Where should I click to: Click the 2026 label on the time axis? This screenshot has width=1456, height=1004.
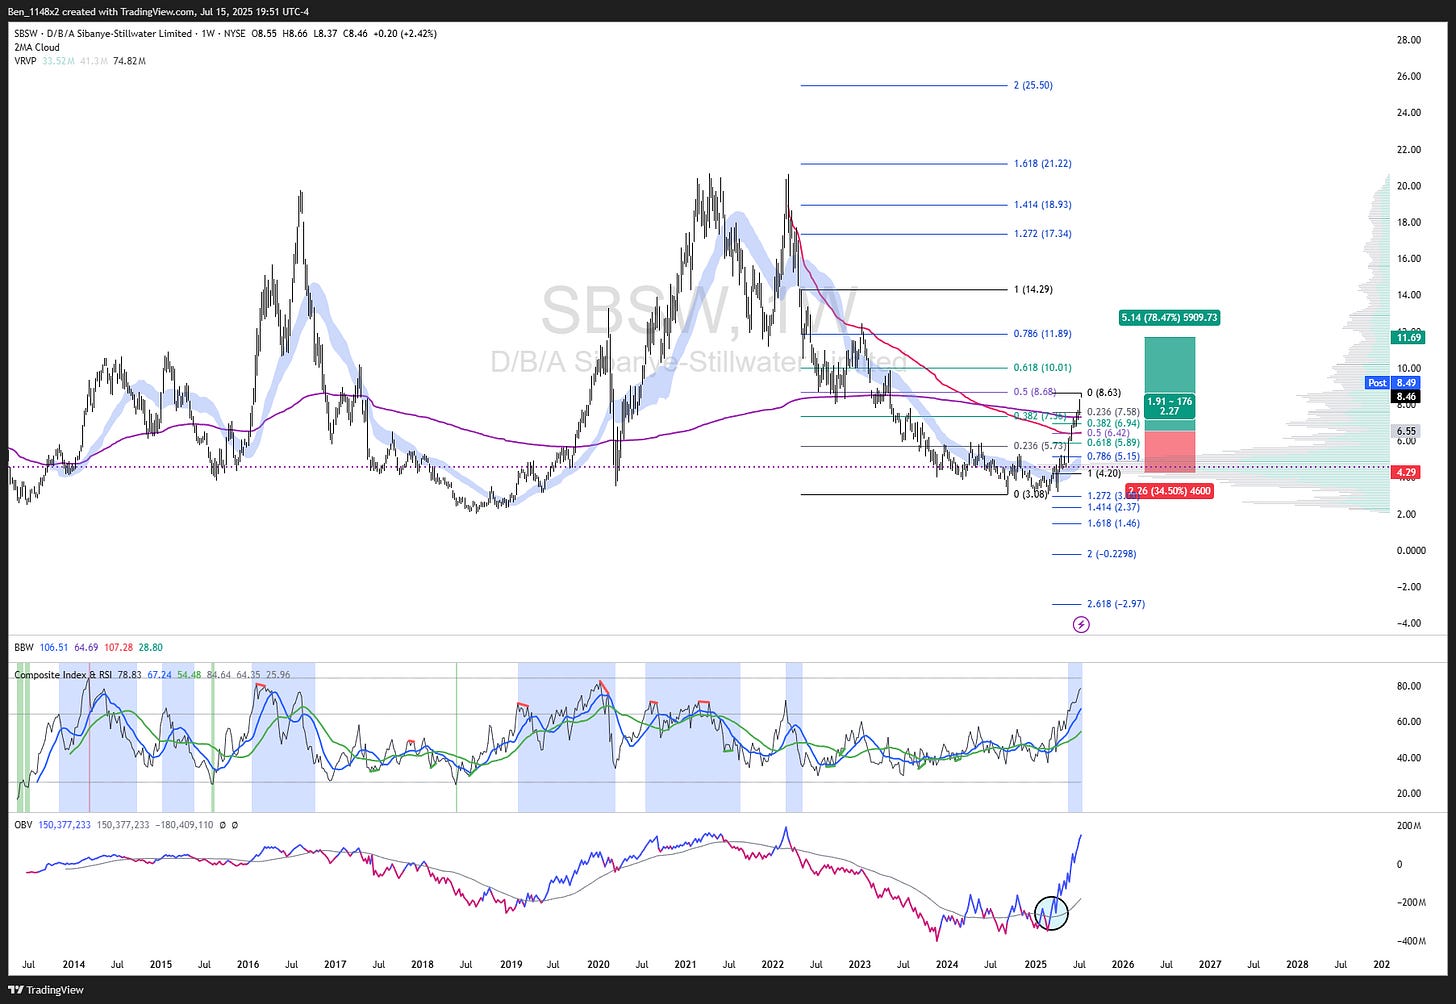point(1123,965)
